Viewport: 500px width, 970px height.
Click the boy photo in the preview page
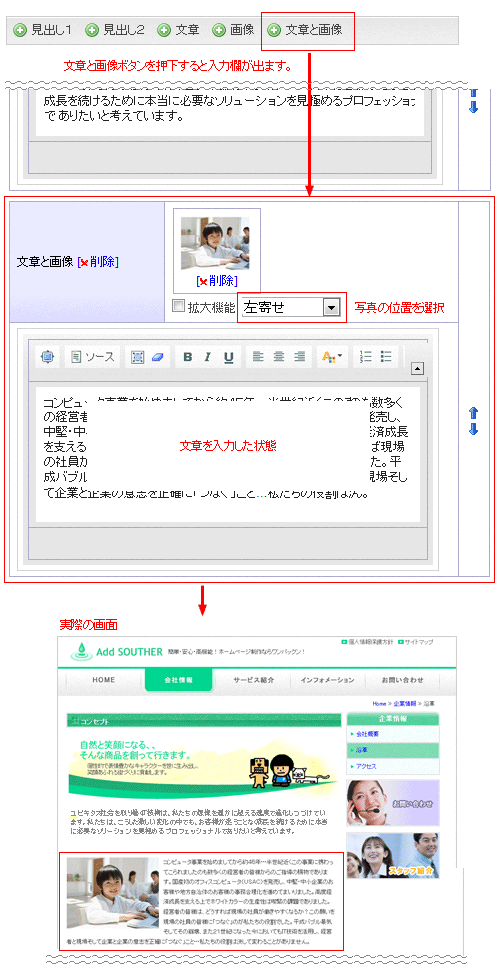coord(113,895)
